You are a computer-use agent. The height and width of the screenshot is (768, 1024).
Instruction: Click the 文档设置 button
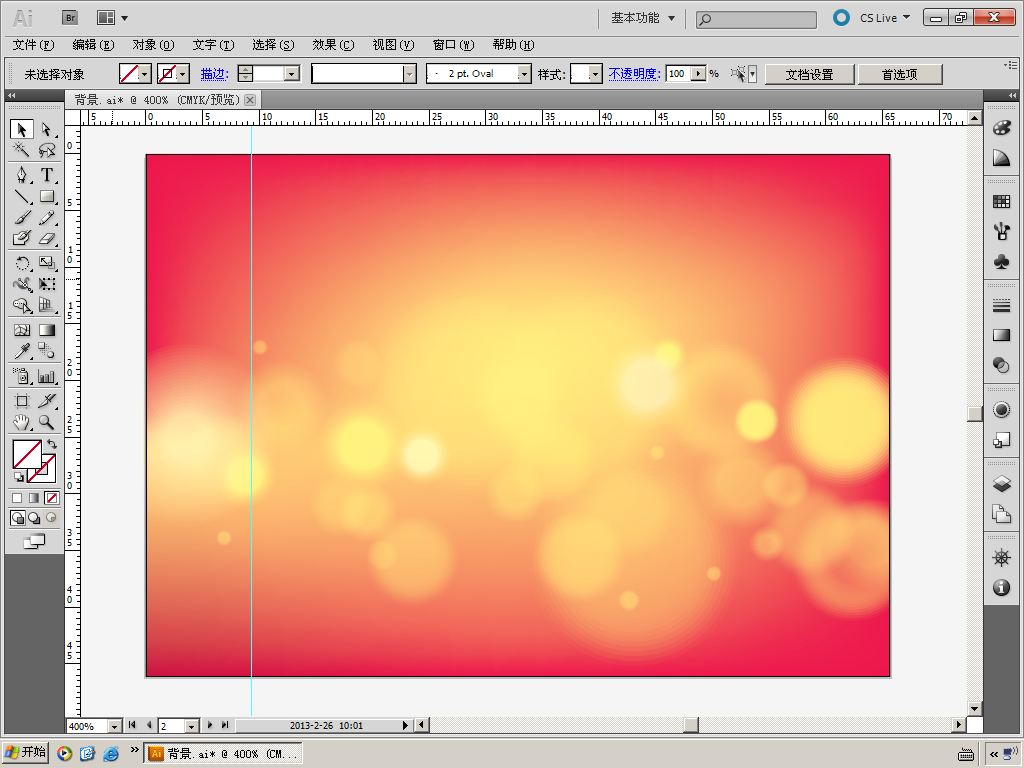point(809,74)
